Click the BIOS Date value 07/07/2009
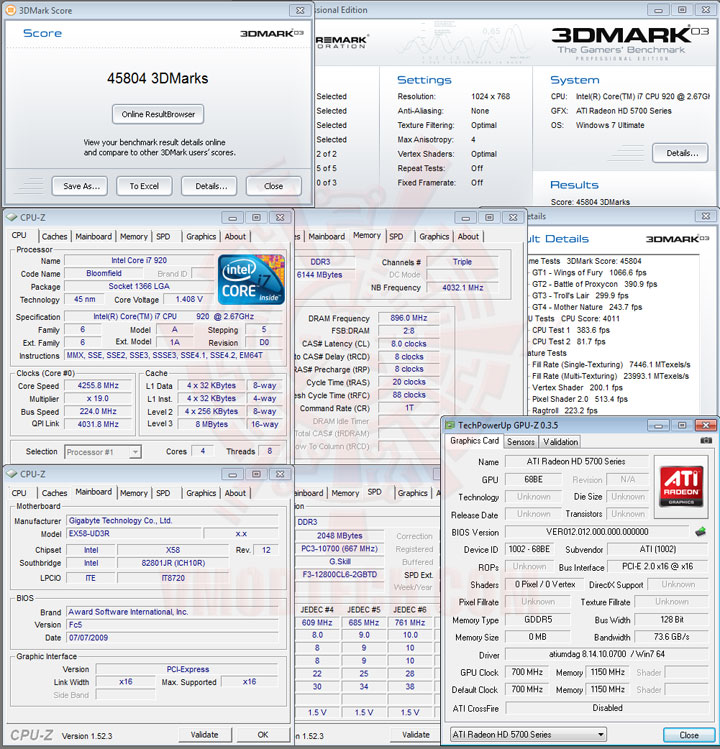Image resolution: width=720 pixels, height=749 pixels. (x=172, y=638)
